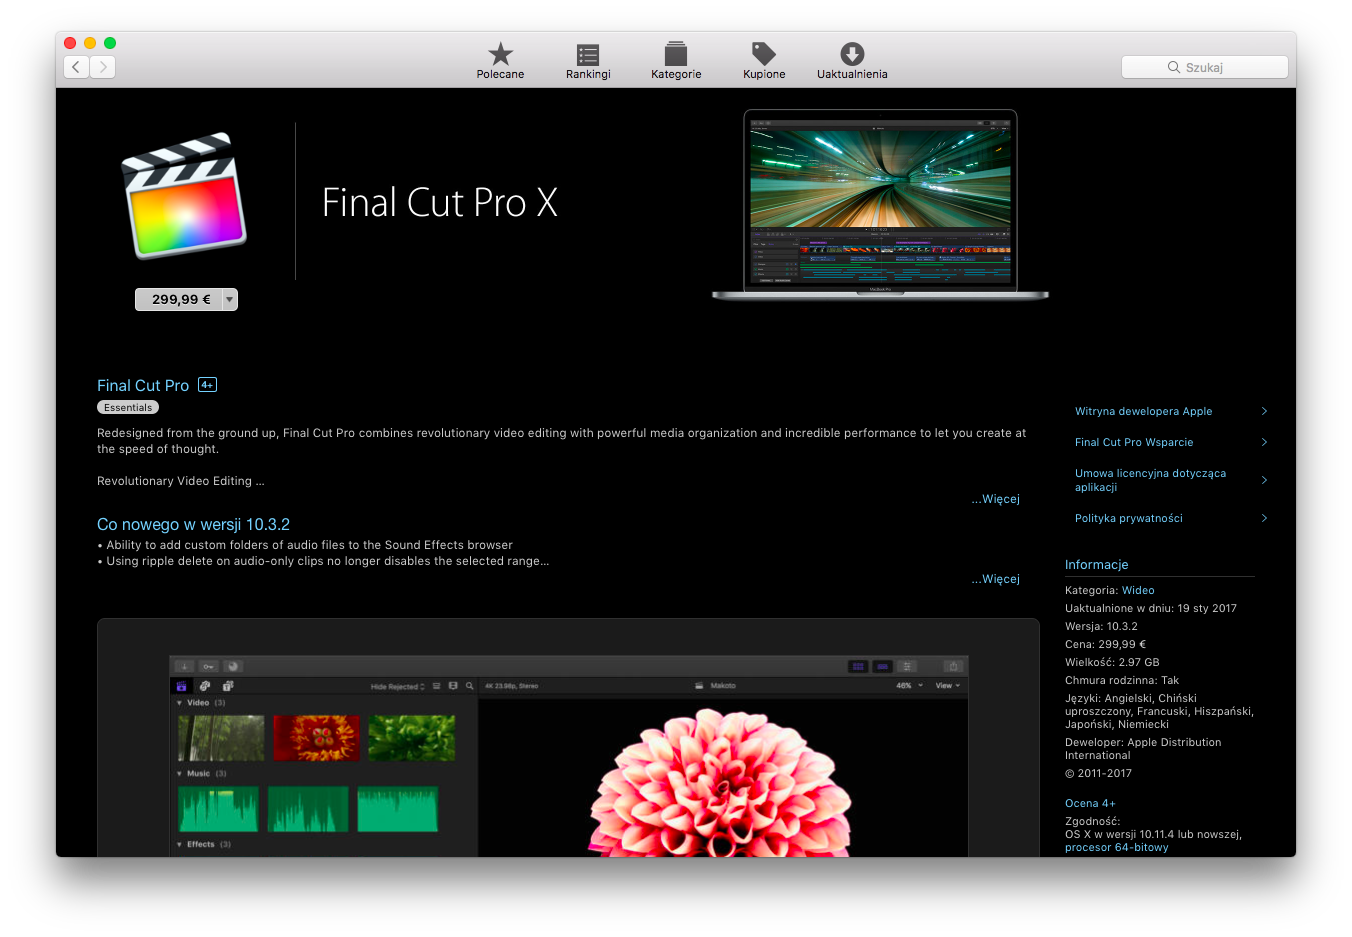
Task: Click the import arrow icon in screenshot toolbar
Action: 184,666
